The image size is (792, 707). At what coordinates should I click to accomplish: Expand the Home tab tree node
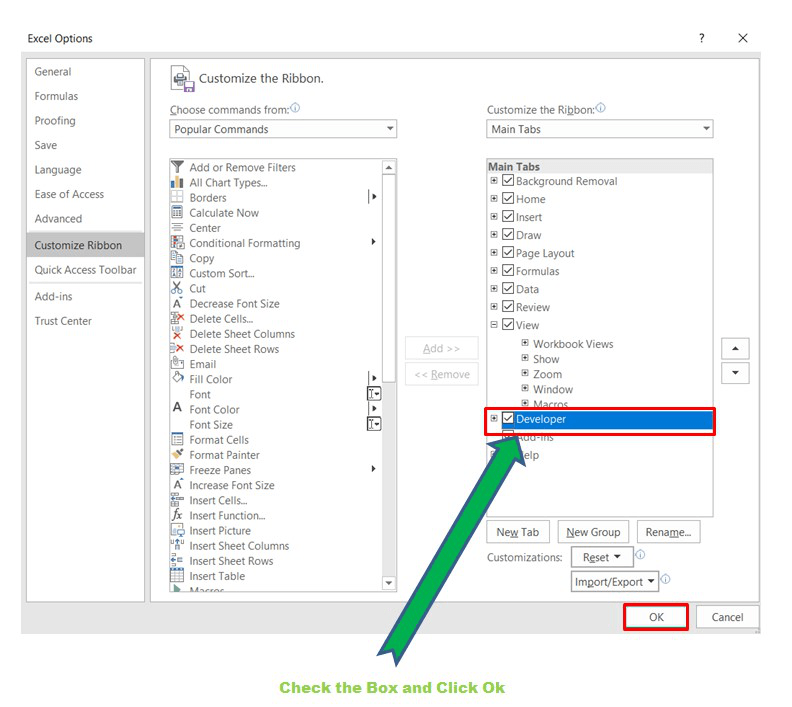coord(494,198)
